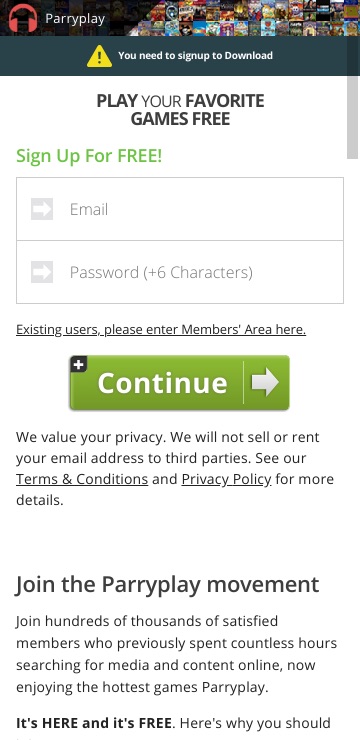Open the Terms & Conditions link

tap(82, 479)
